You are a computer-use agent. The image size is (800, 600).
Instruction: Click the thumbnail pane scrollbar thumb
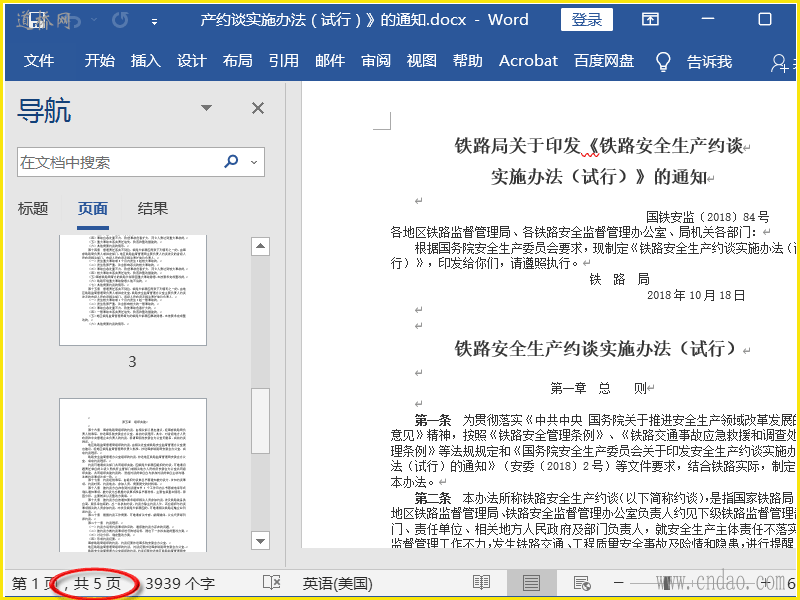(260, 421)
